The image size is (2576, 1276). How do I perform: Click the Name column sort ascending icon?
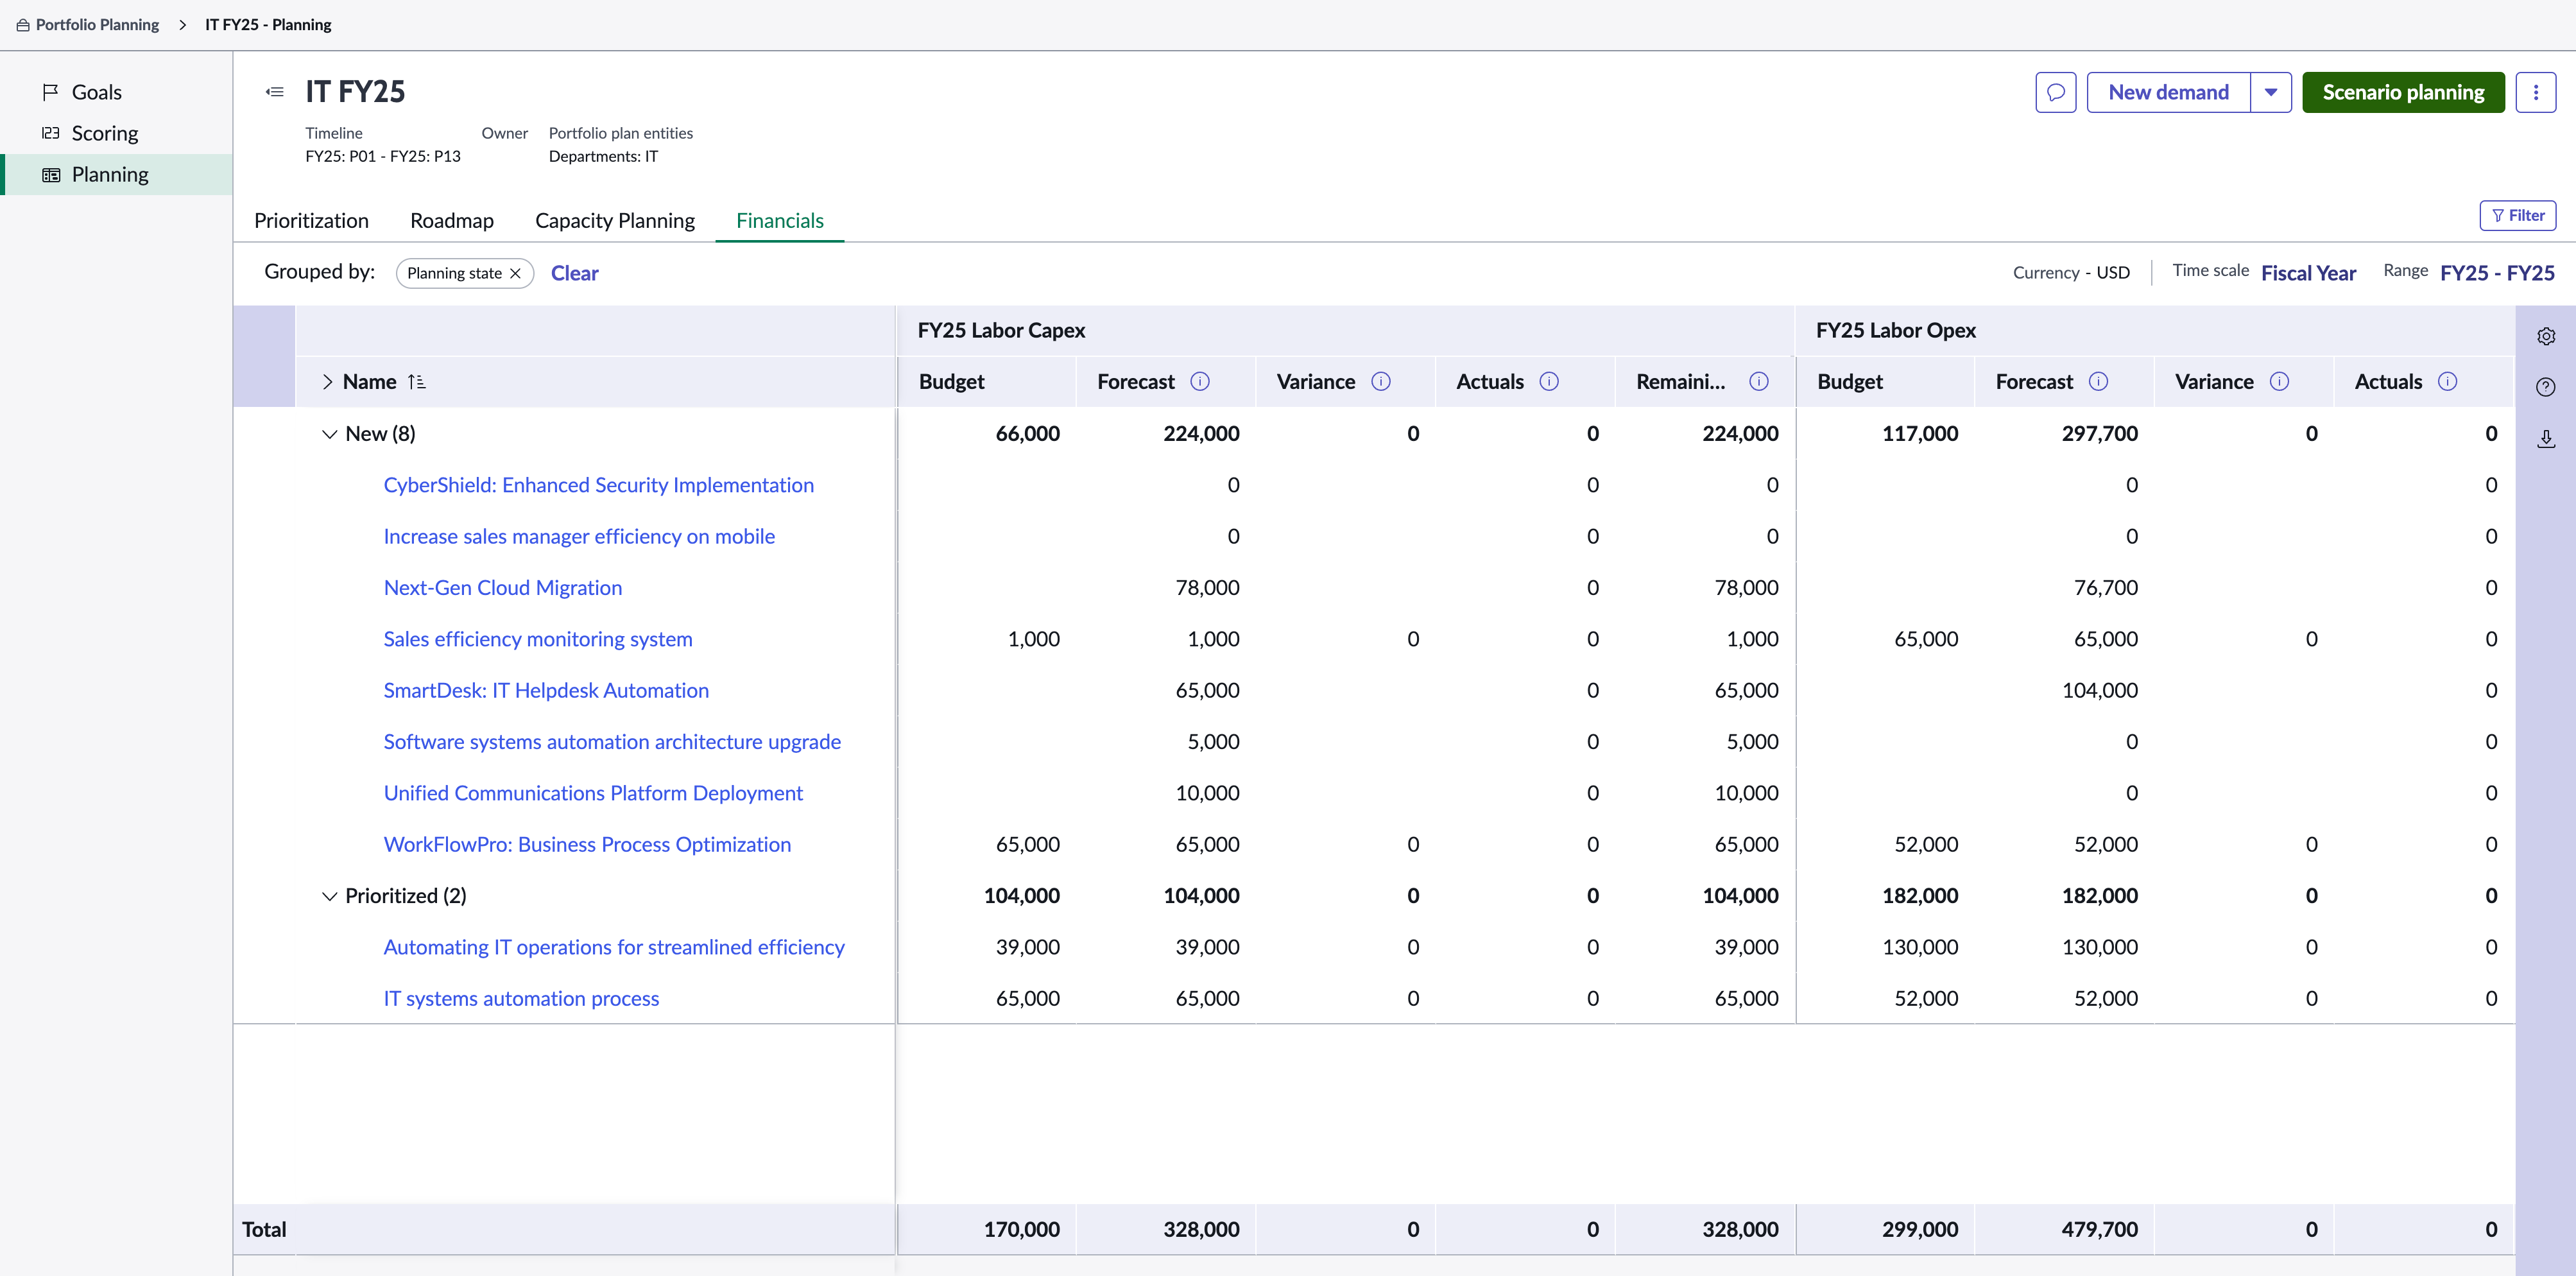tap(416, 382)
